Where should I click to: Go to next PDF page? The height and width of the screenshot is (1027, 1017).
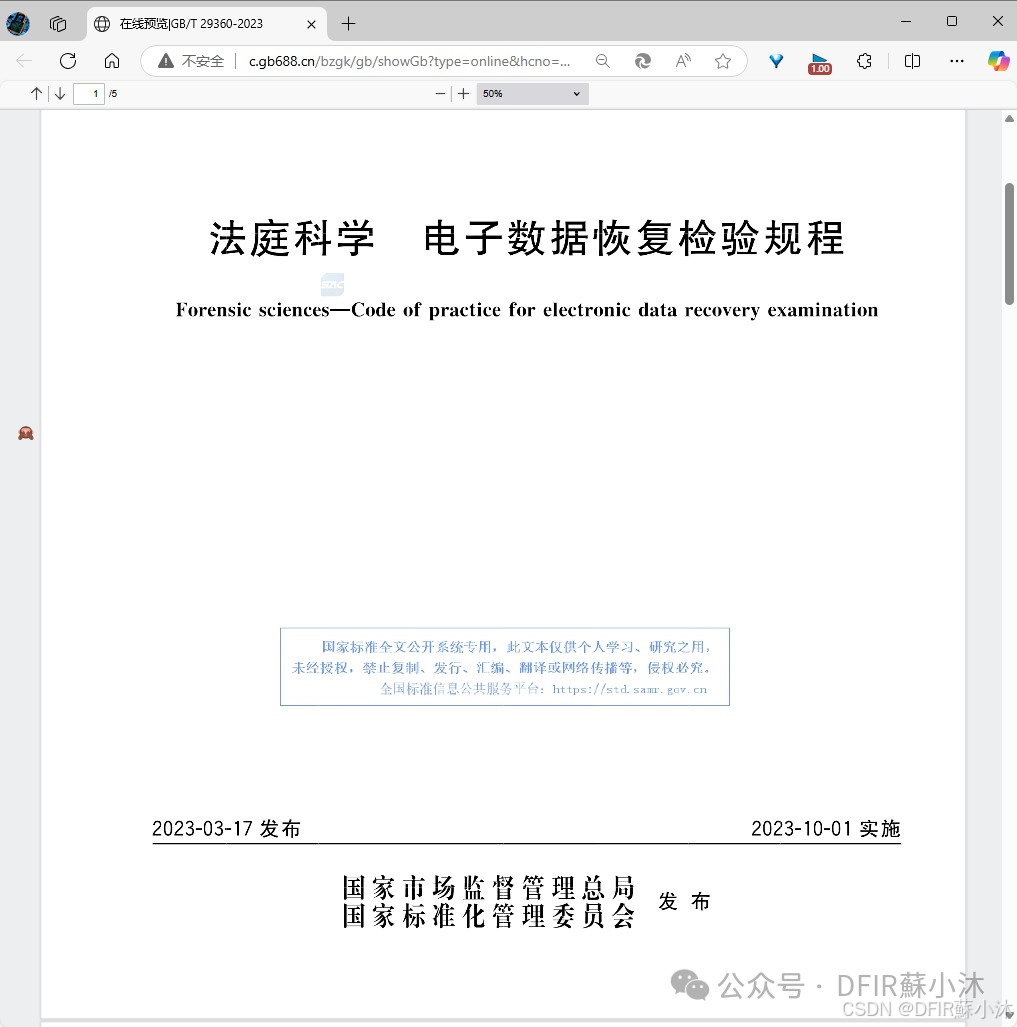click(60, 94)
